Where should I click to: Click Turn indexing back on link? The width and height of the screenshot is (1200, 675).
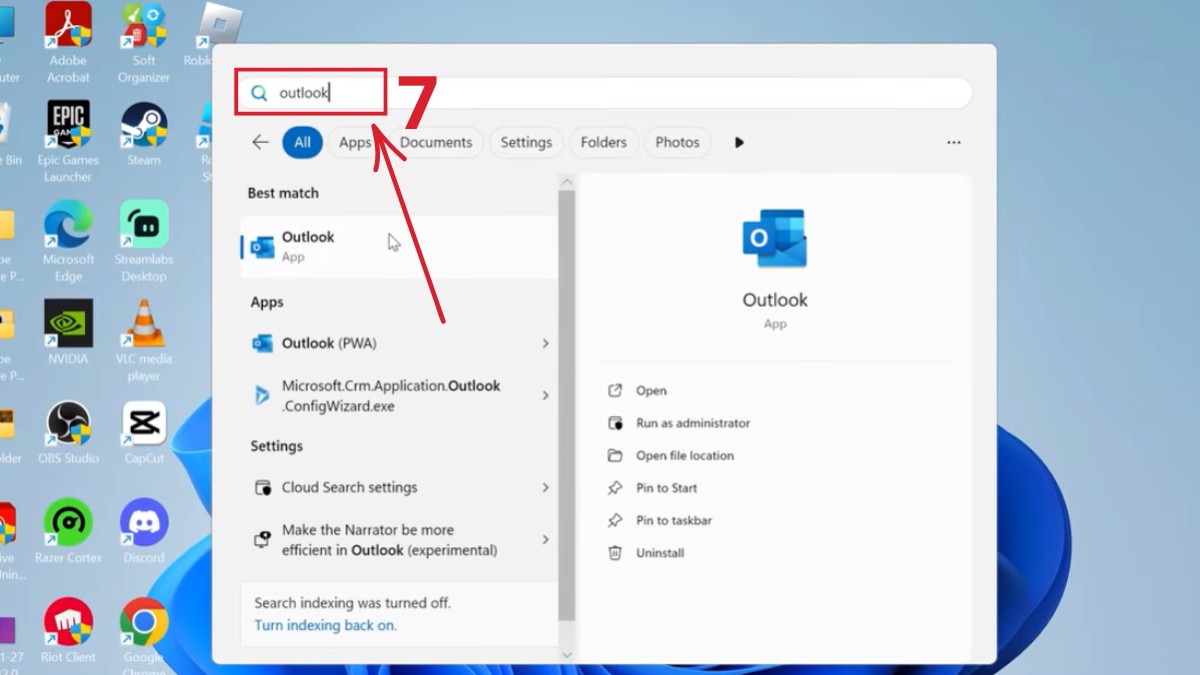click(x=325, y=625)
